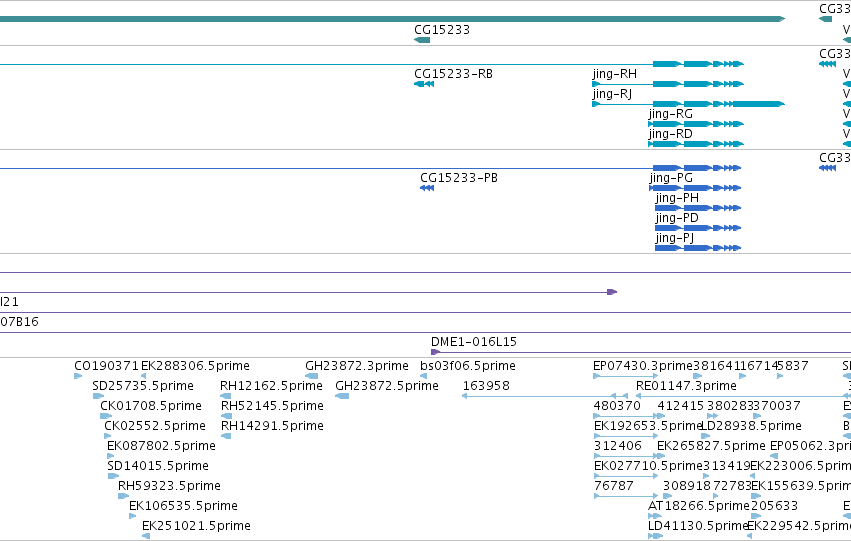Click the jing-PD protein label
The width and height of the screenshot is (851, 541).
pyautogui.click(x=677, y=218)
